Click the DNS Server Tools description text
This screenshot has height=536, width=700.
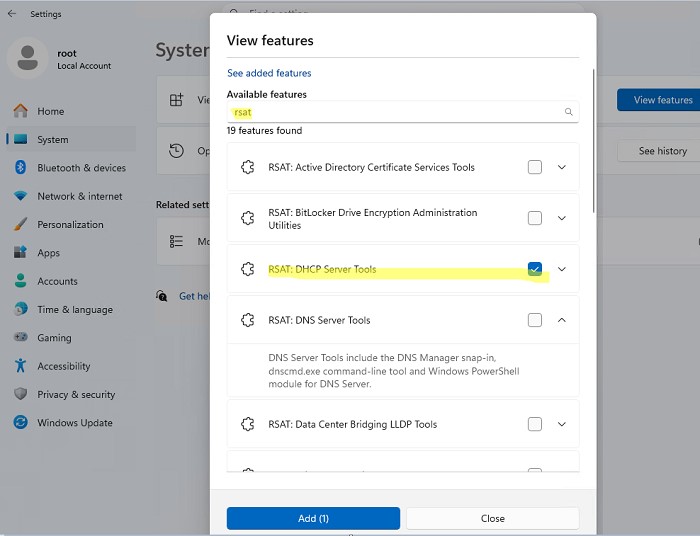click(x=394, y=370)
